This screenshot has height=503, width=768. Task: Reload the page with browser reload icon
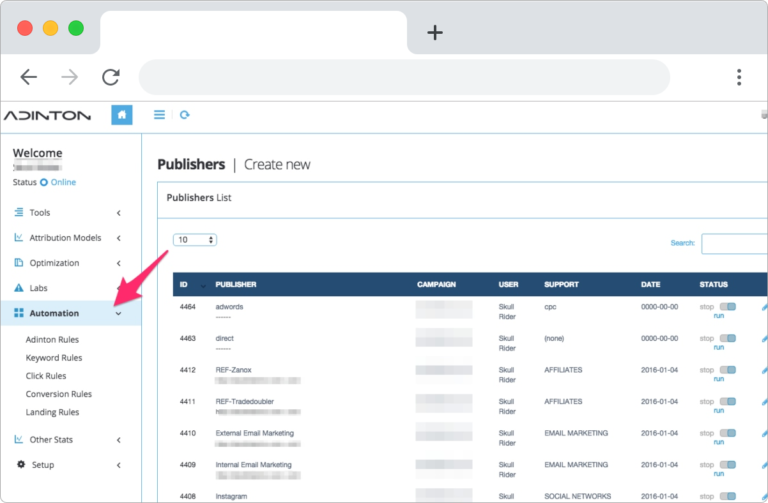click(x=111, y=77)
